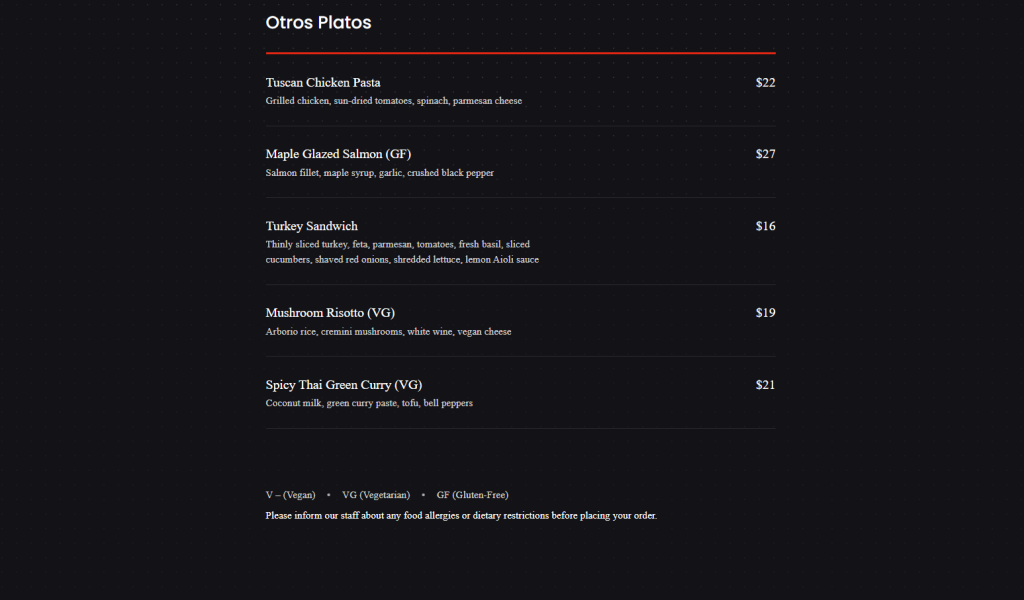Click the grilled chicken, sun-dried tomatoes description
1024x600 pixels.
[394, 101]
